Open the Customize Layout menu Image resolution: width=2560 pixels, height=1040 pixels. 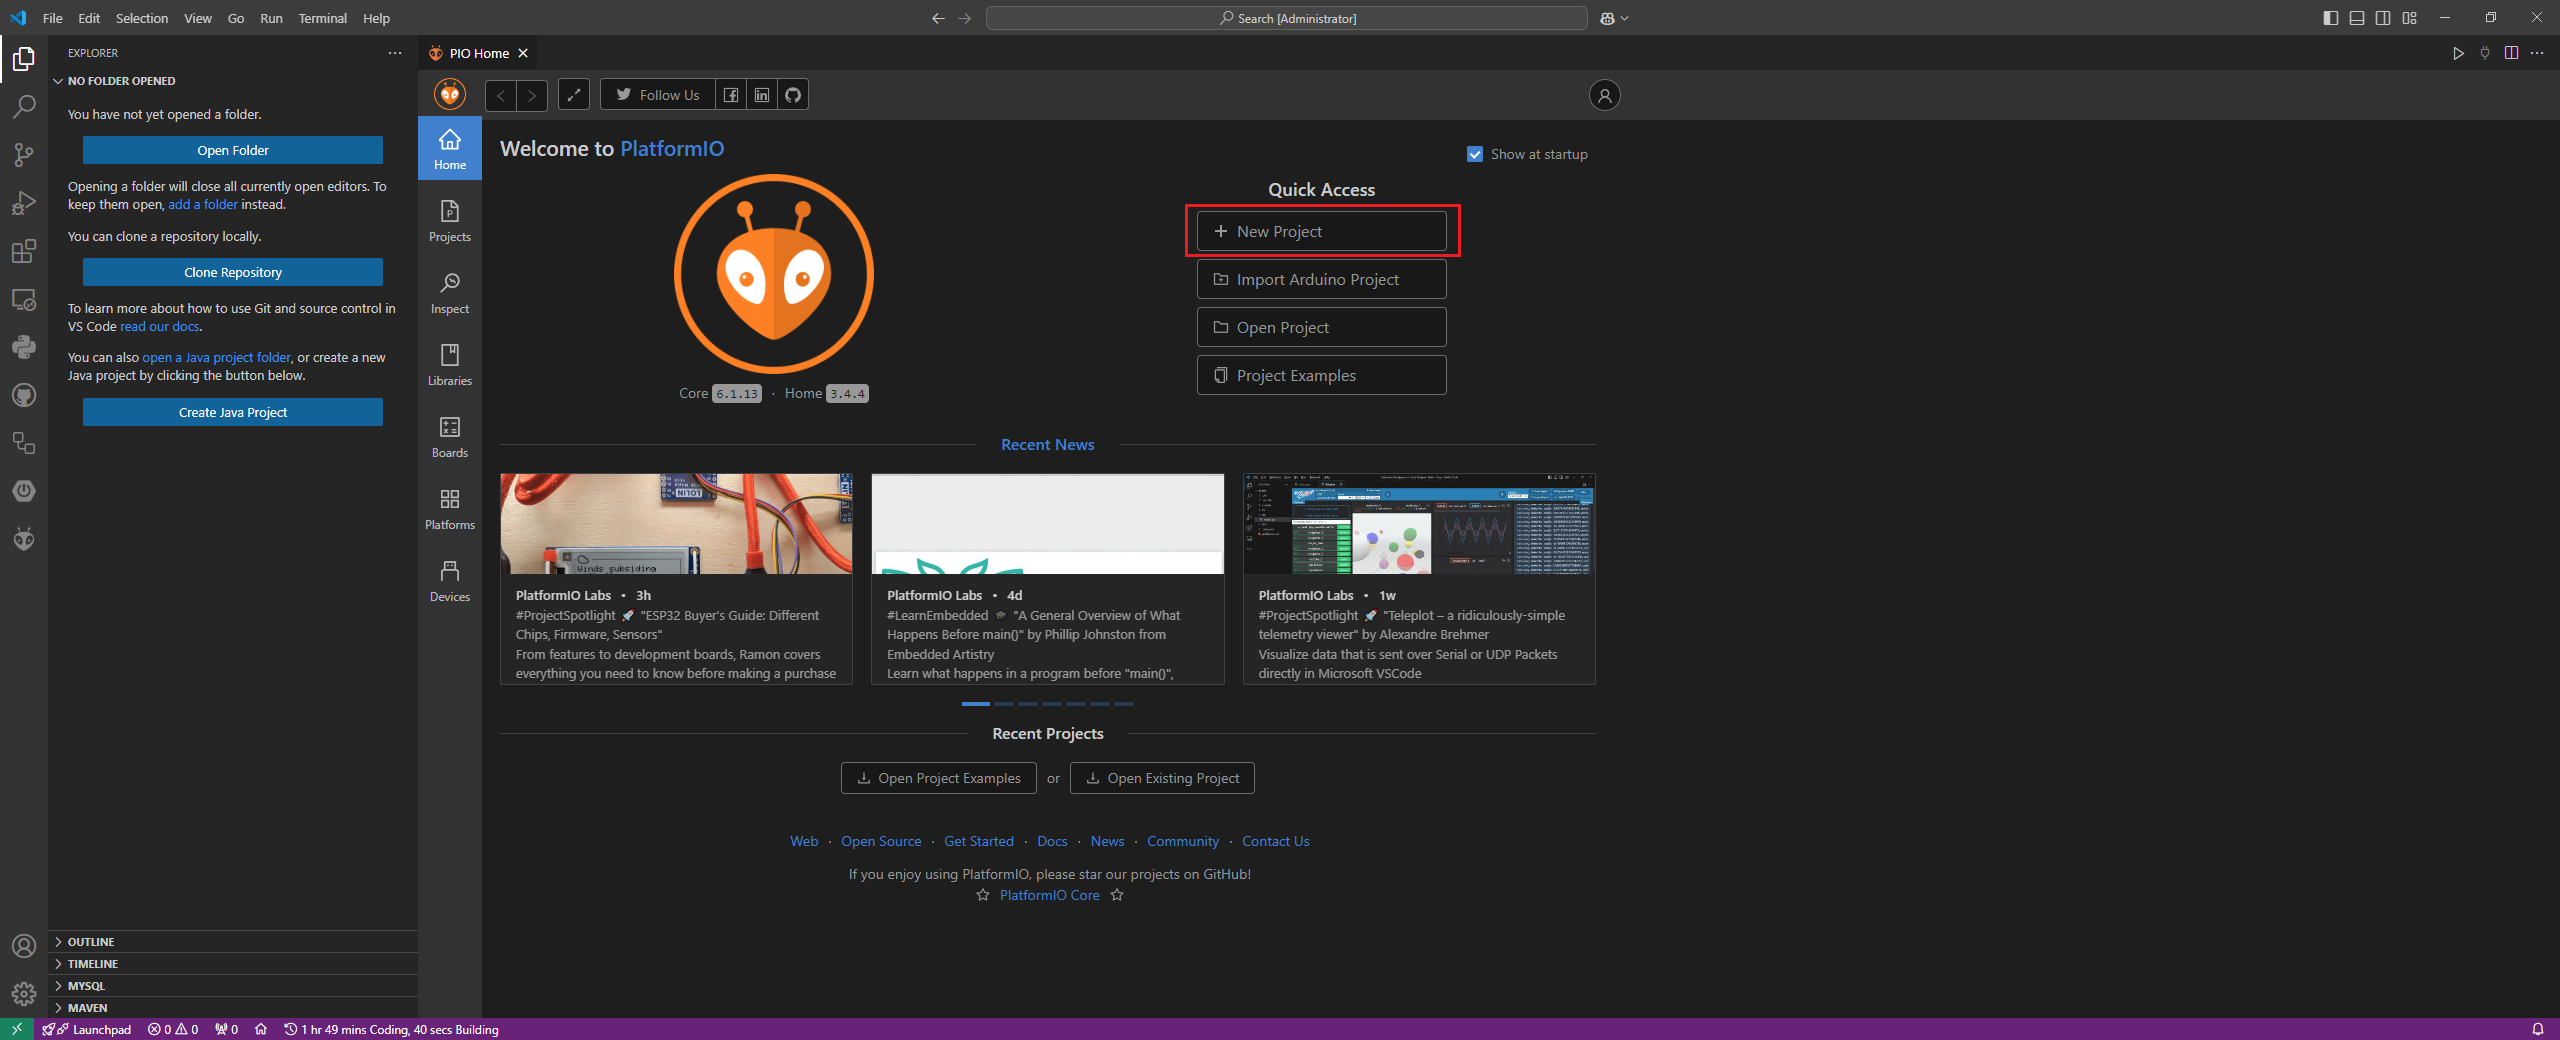point(2409,18)
